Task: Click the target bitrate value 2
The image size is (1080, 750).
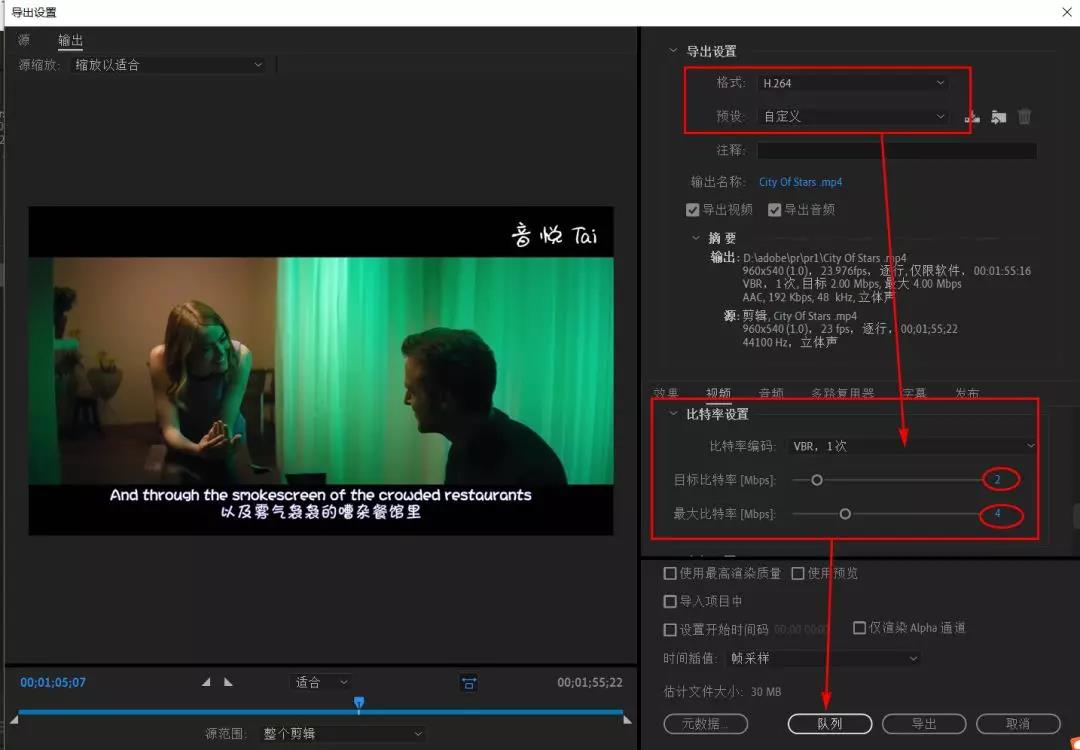Action: pos(997,479)
